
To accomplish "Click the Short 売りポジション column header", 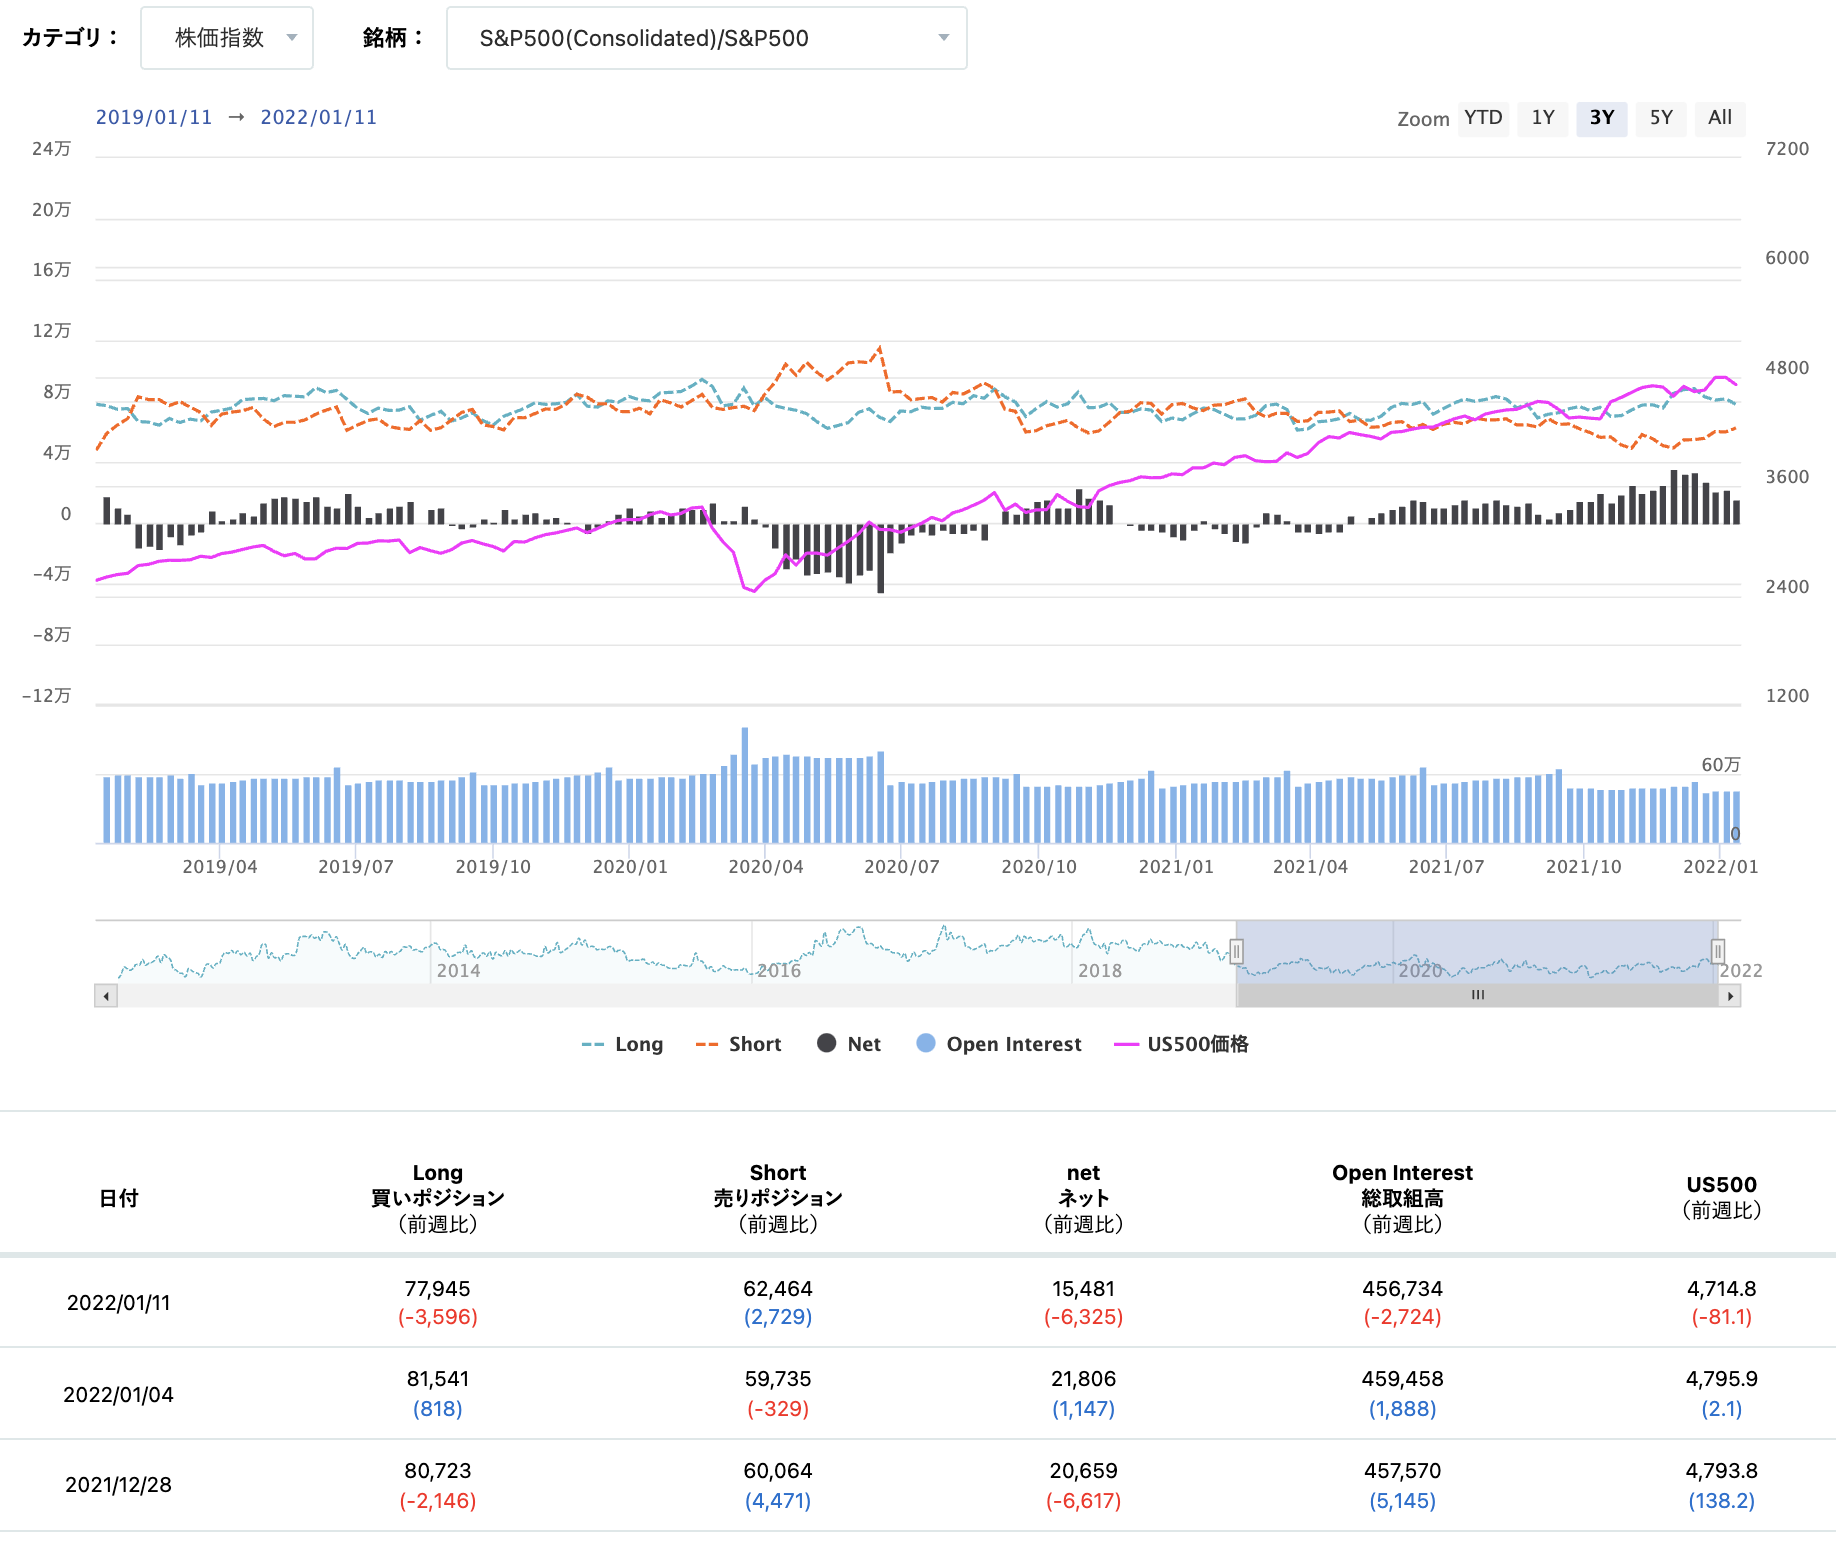I will 778,1198.
